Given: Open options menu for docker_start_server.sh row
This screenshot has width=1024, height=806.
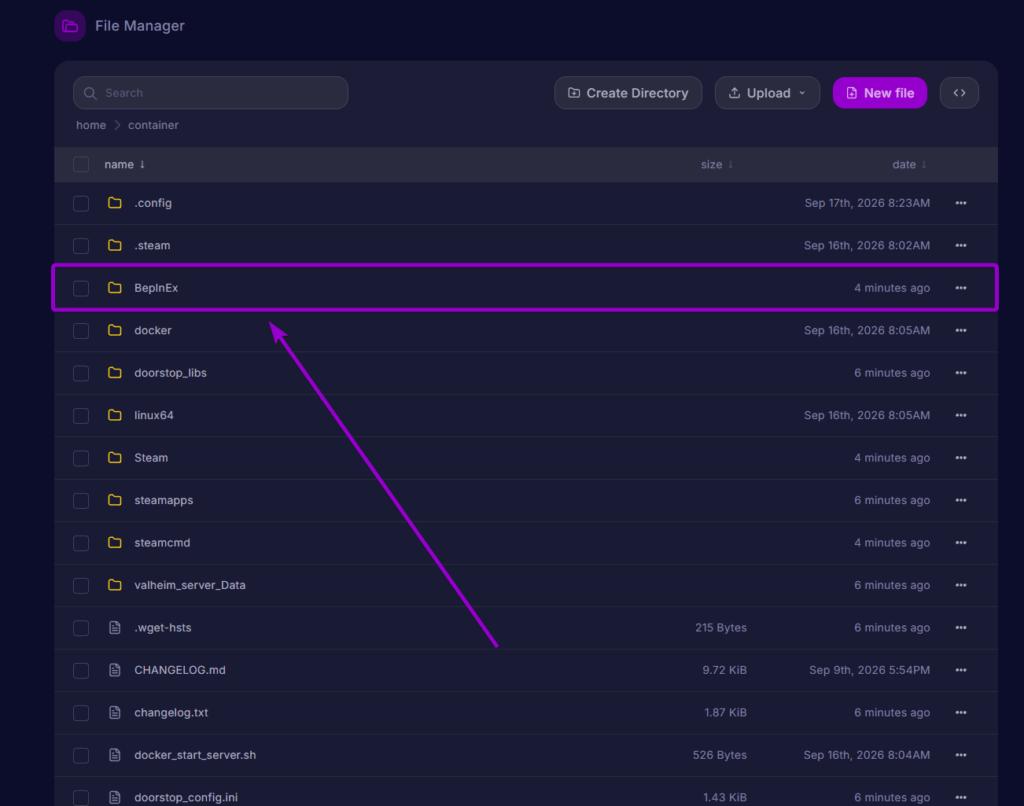Looking at the screenshot, I should (x=961, y=755).
